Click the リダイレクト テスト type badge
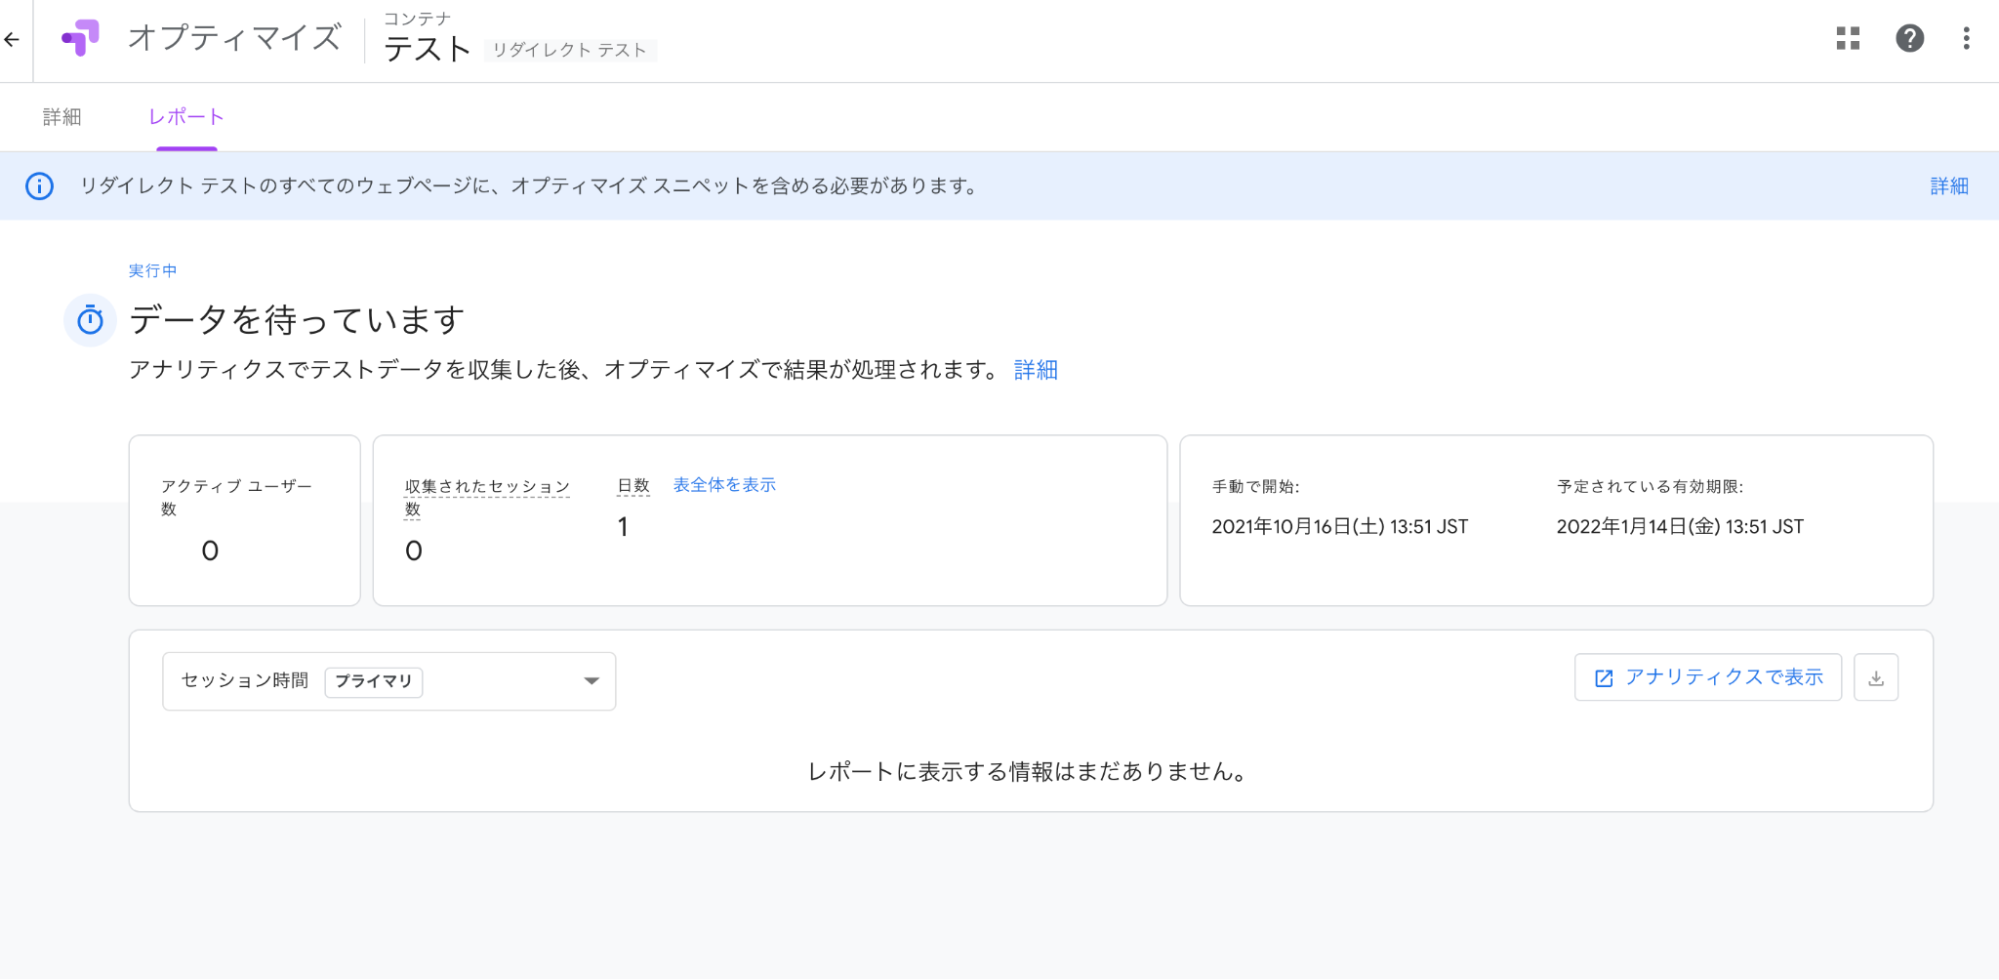 (570, 50)
